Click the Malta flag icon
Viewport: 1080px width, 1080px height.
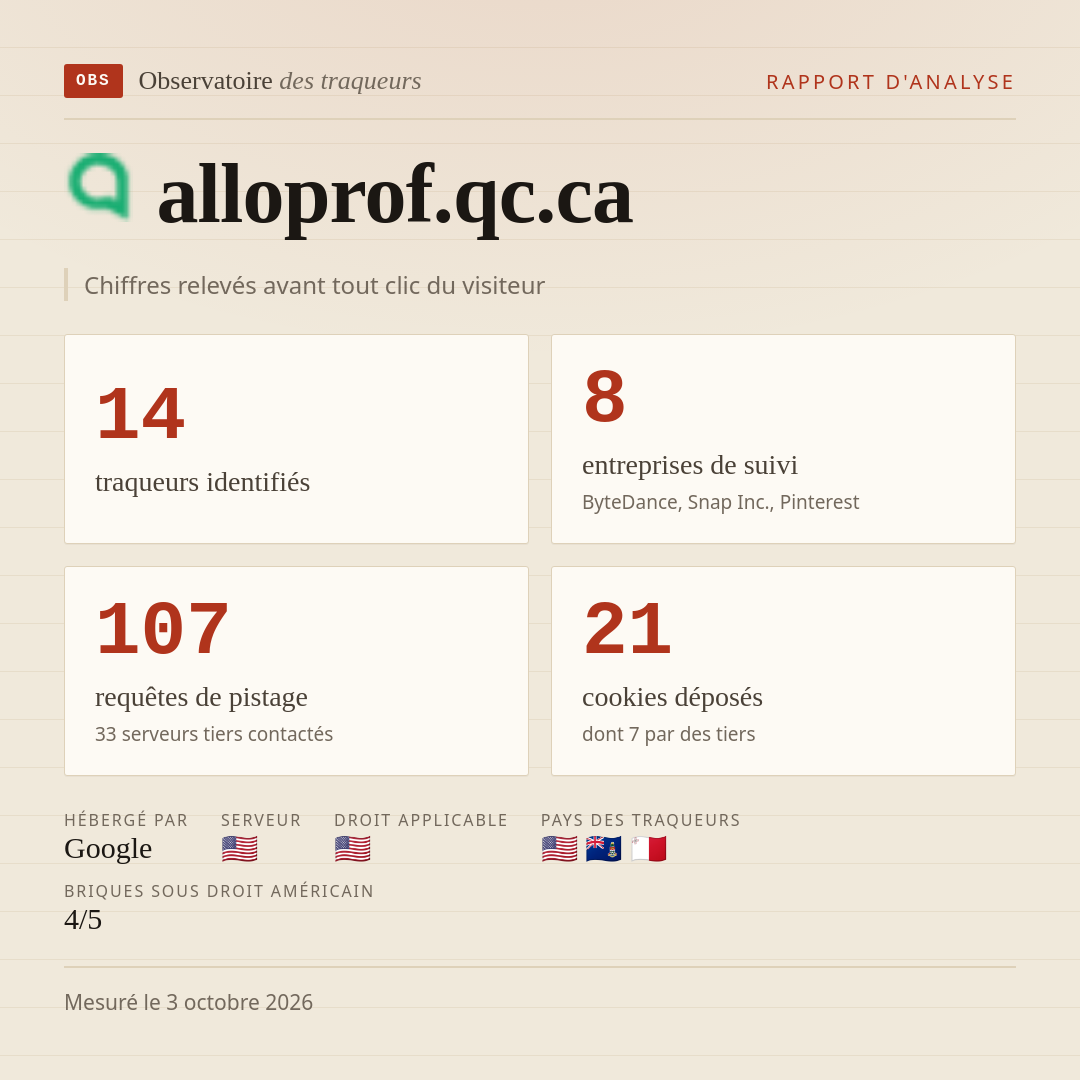click(x=648, y=849)
